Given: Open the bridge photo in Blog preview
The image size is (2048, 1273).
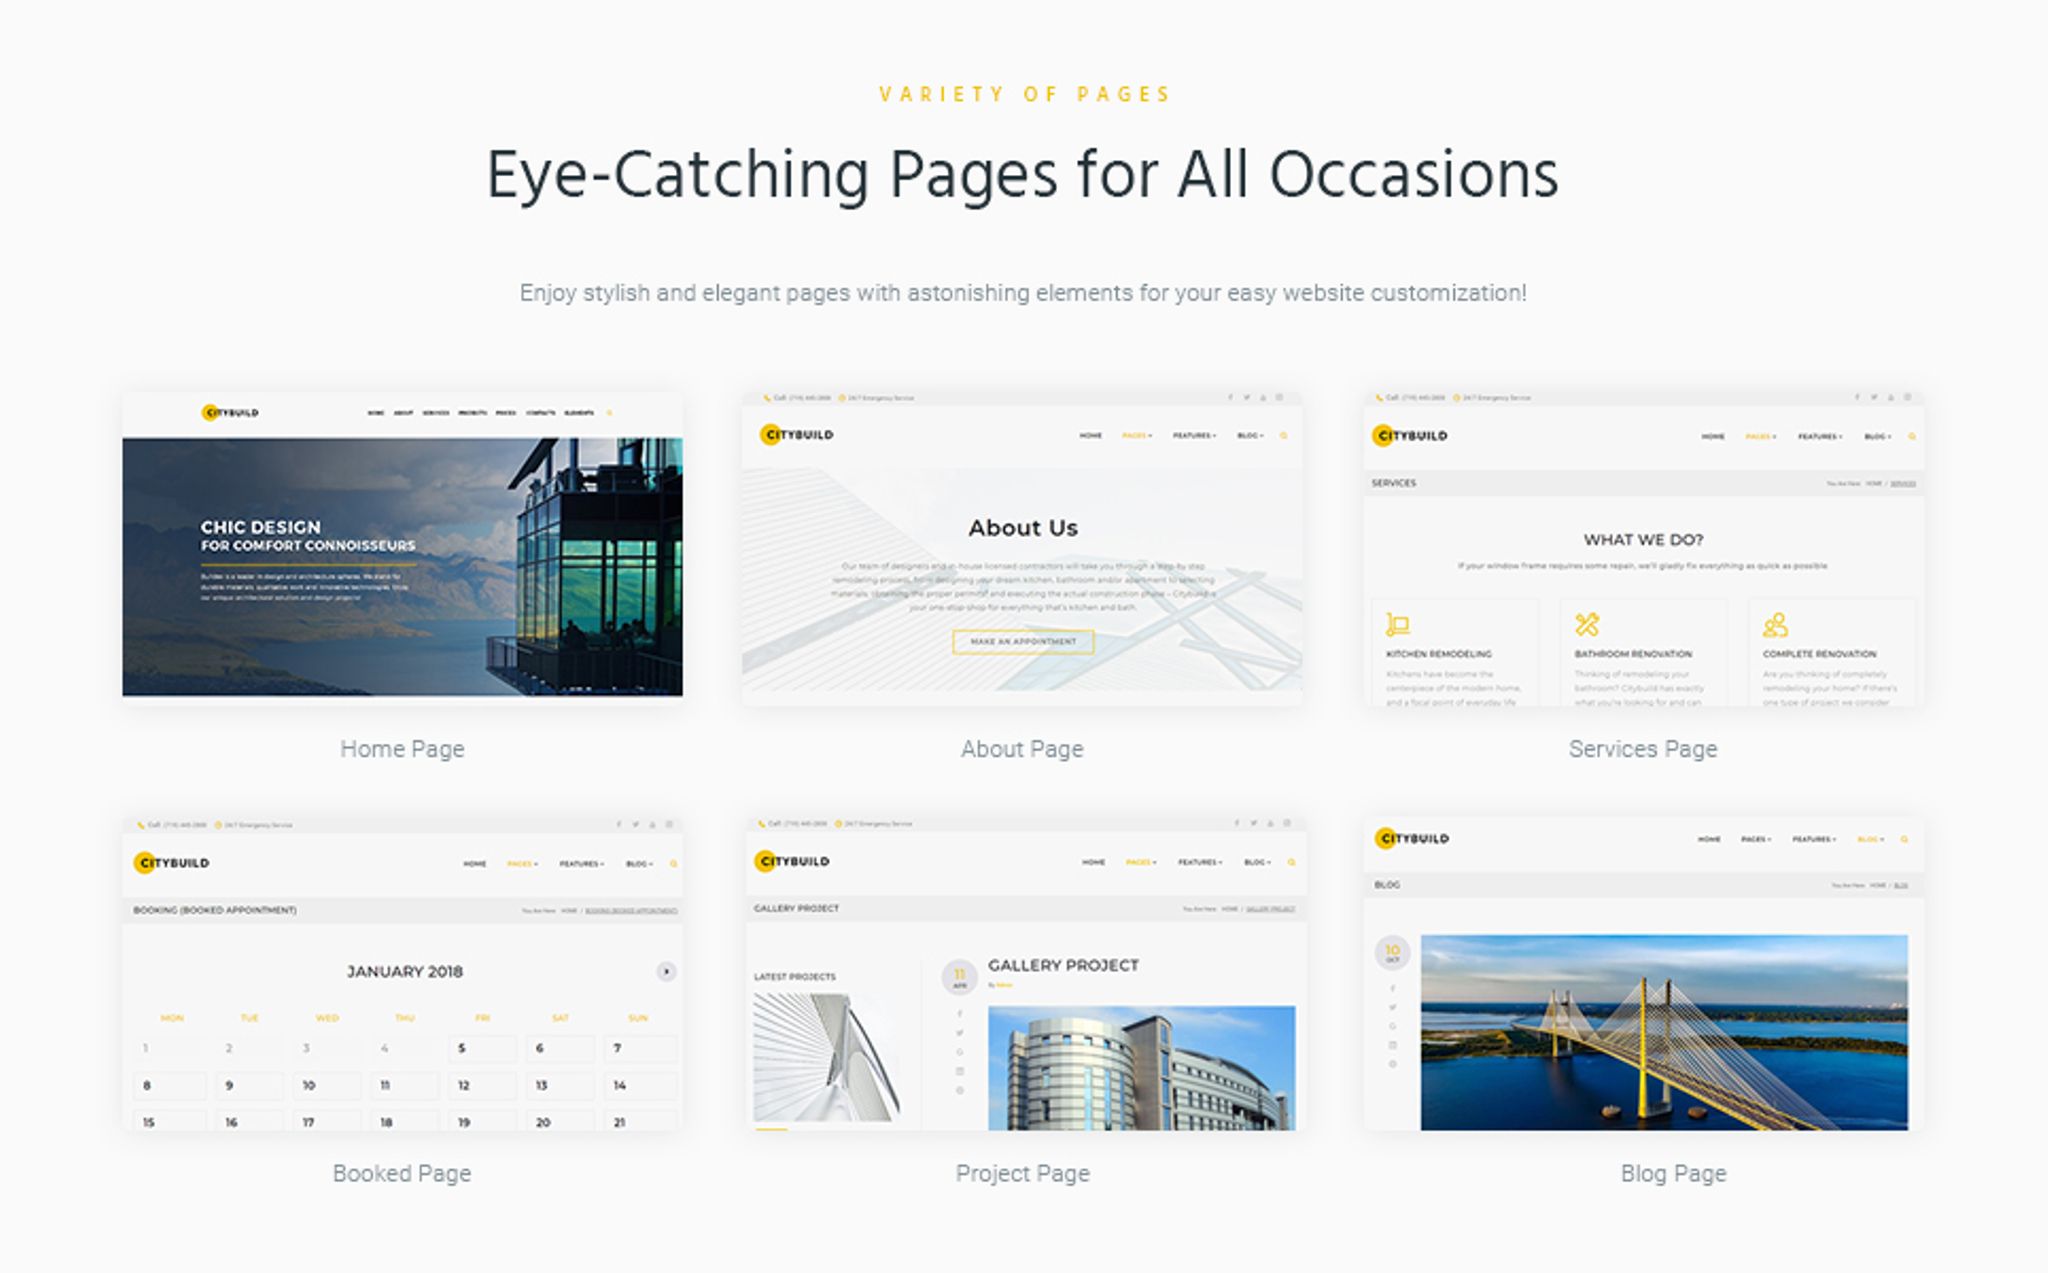Looking at the screenshot, I should 1664,1032.
